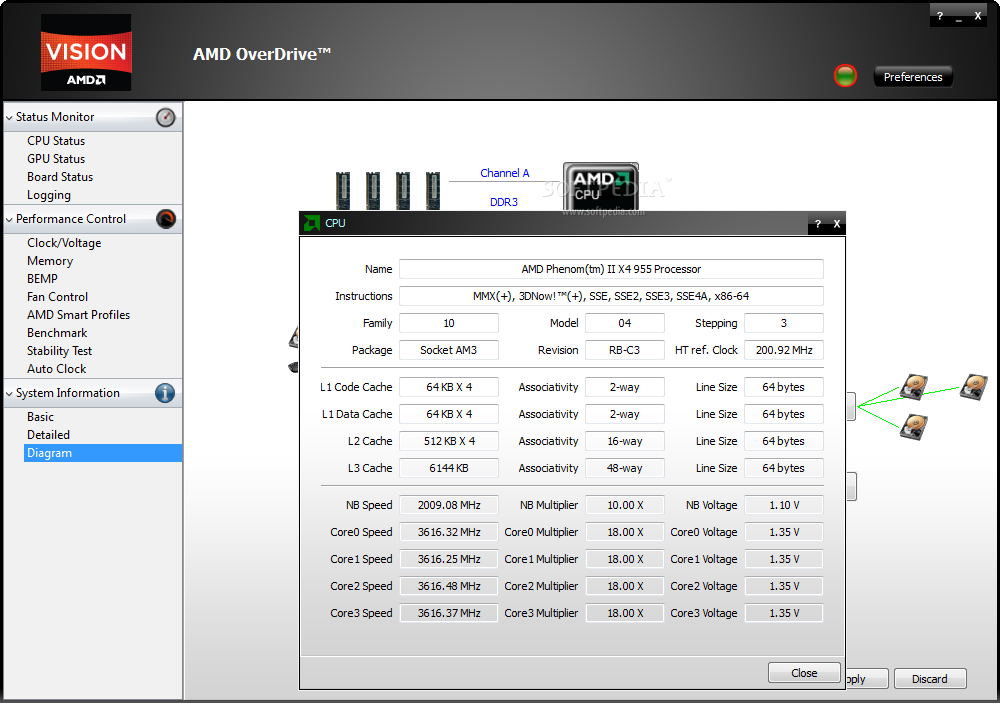Click the NB Speed value 2009.08 MHz
Viewport: 1000px width, 710px height.
click(448, 505)
